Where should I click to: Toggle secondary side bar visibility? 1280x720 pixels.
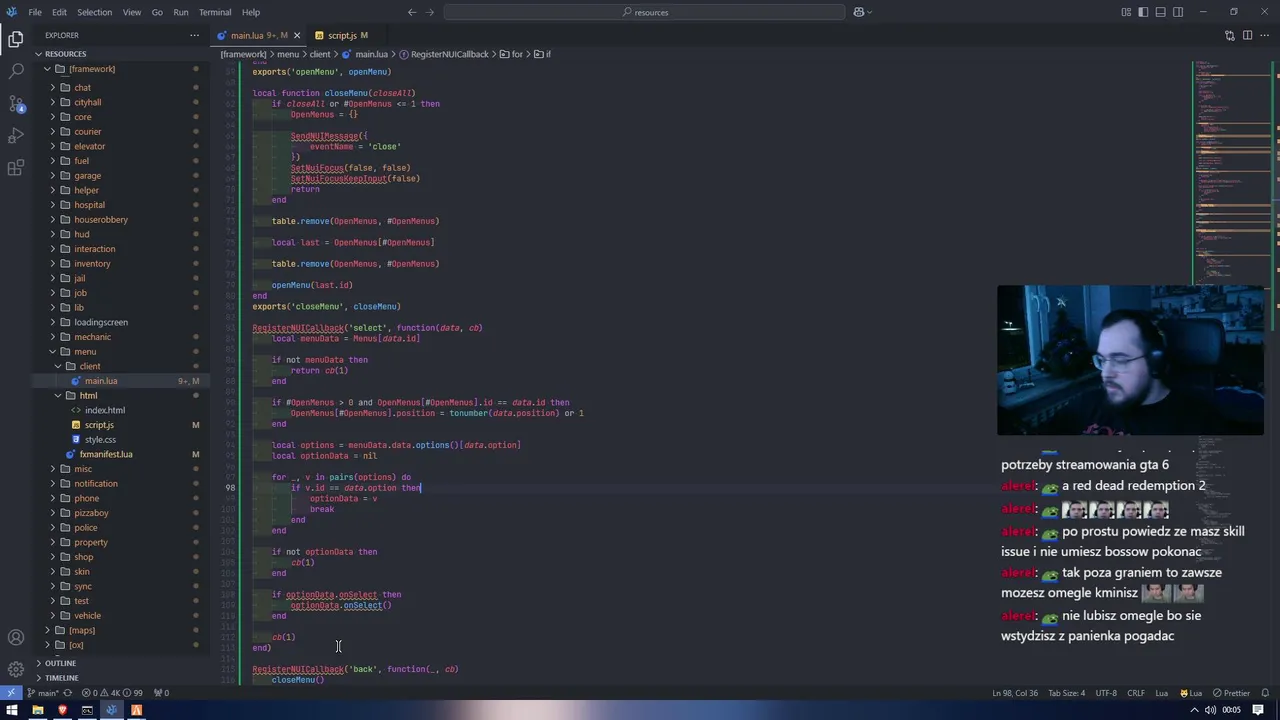tap(1178, 12)
